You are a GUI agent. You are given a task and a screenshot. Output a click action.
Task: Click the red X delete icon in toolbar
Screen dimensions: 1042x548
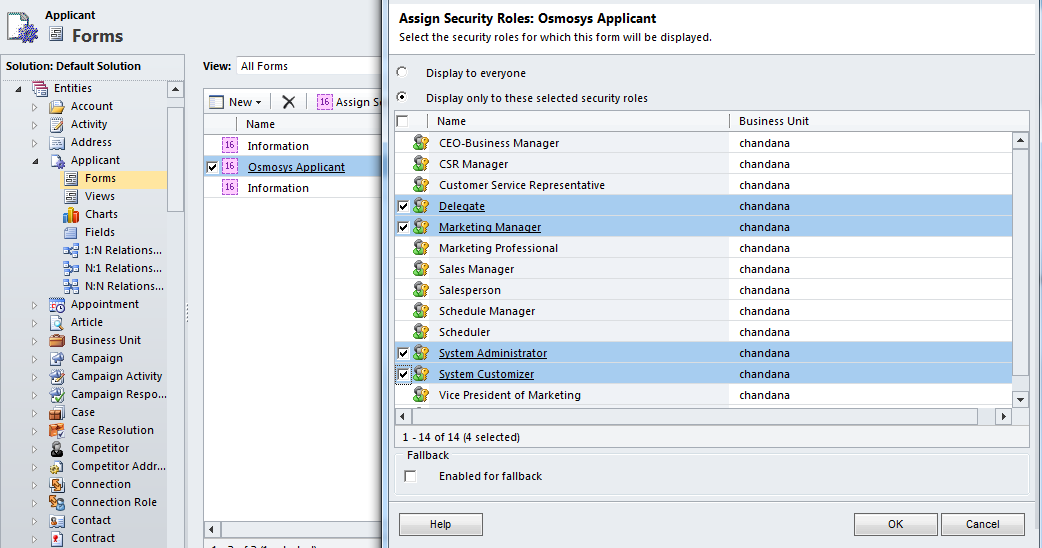(x=288, y=102)
